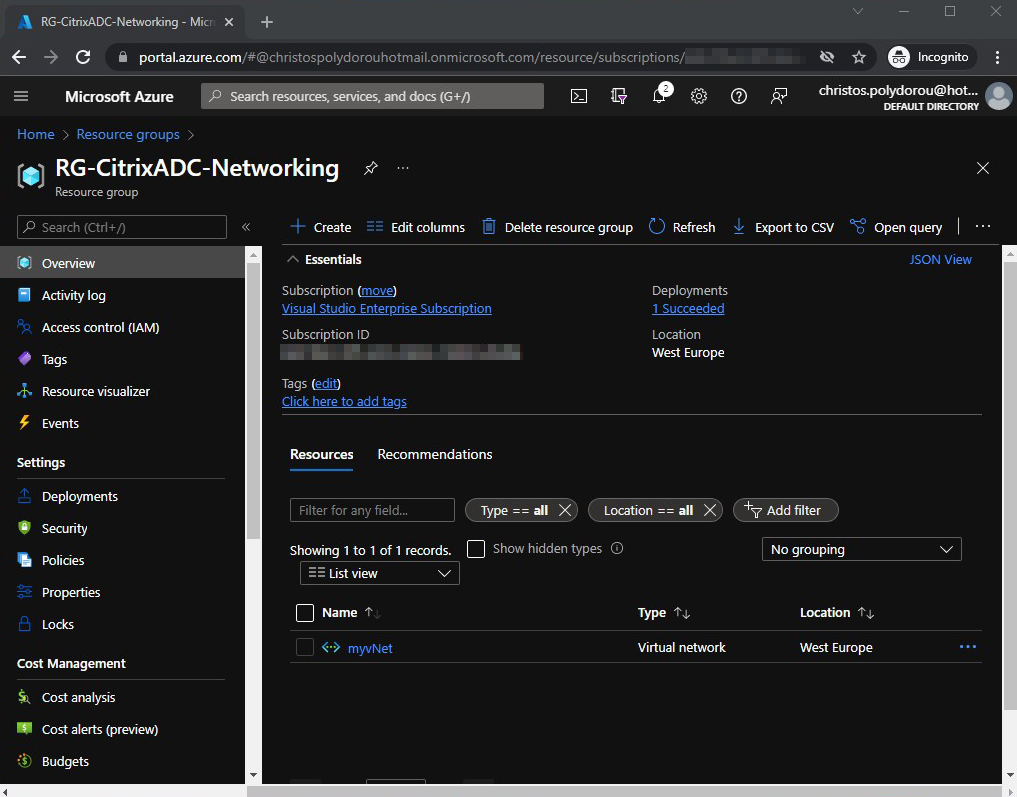This screenshot has width=1017, height=797.
Task: Focus the sidebar Search (Ctrl+/) box
Action: [122, 227]
